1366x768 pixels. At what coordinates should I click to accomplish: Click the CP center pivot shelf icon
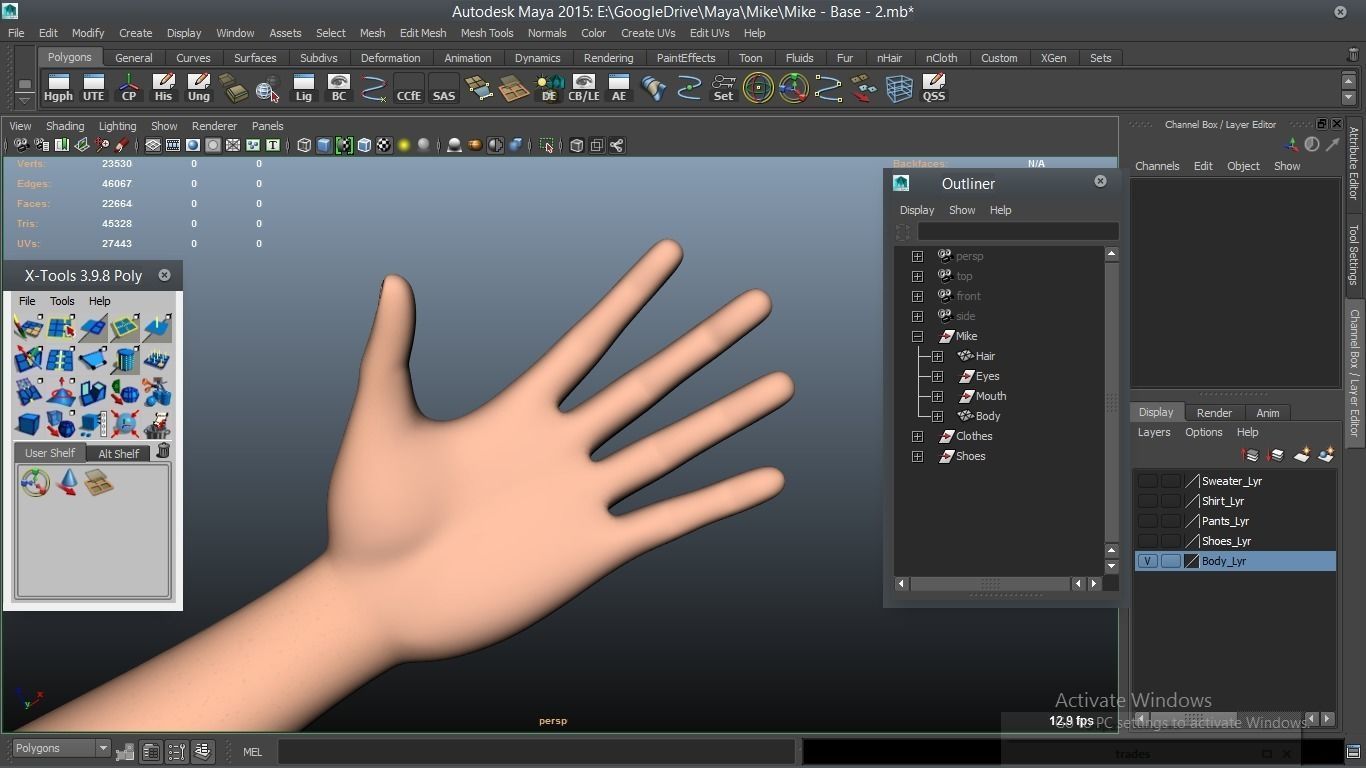[128, 88]
